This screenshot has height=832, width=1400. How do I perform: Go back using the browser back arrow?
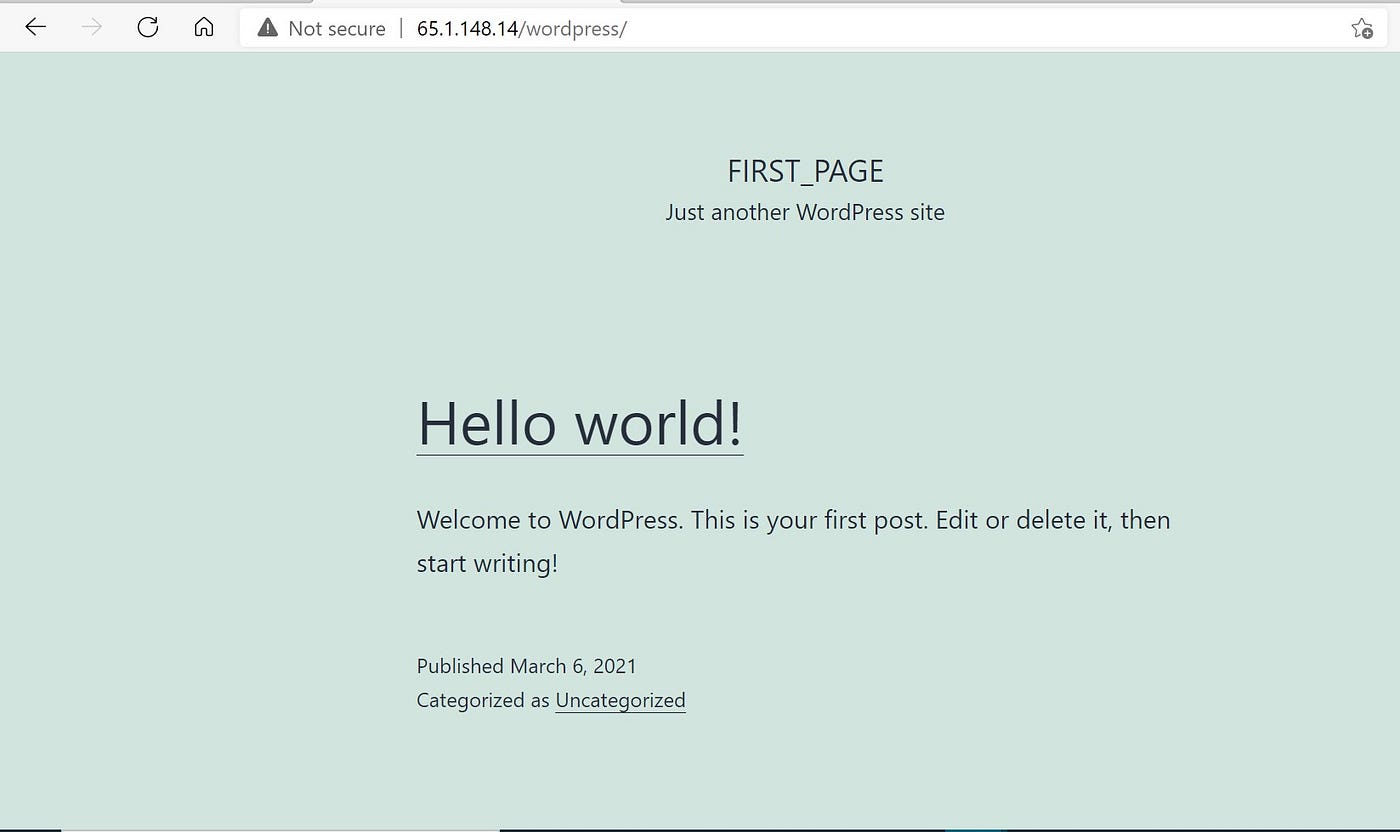(x=36, y=28)
